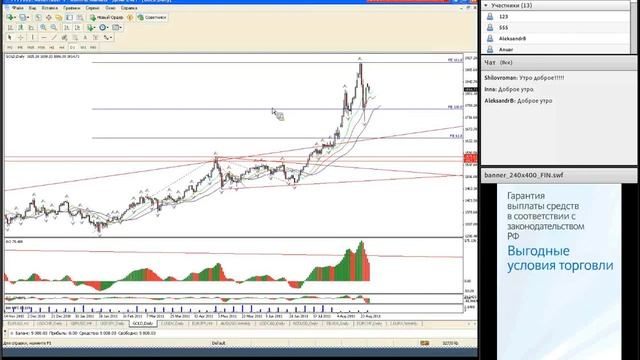Screen dimensions: 640x360
Task: Select the GOLD,Daily chart tab
Action: coord(143,323)
